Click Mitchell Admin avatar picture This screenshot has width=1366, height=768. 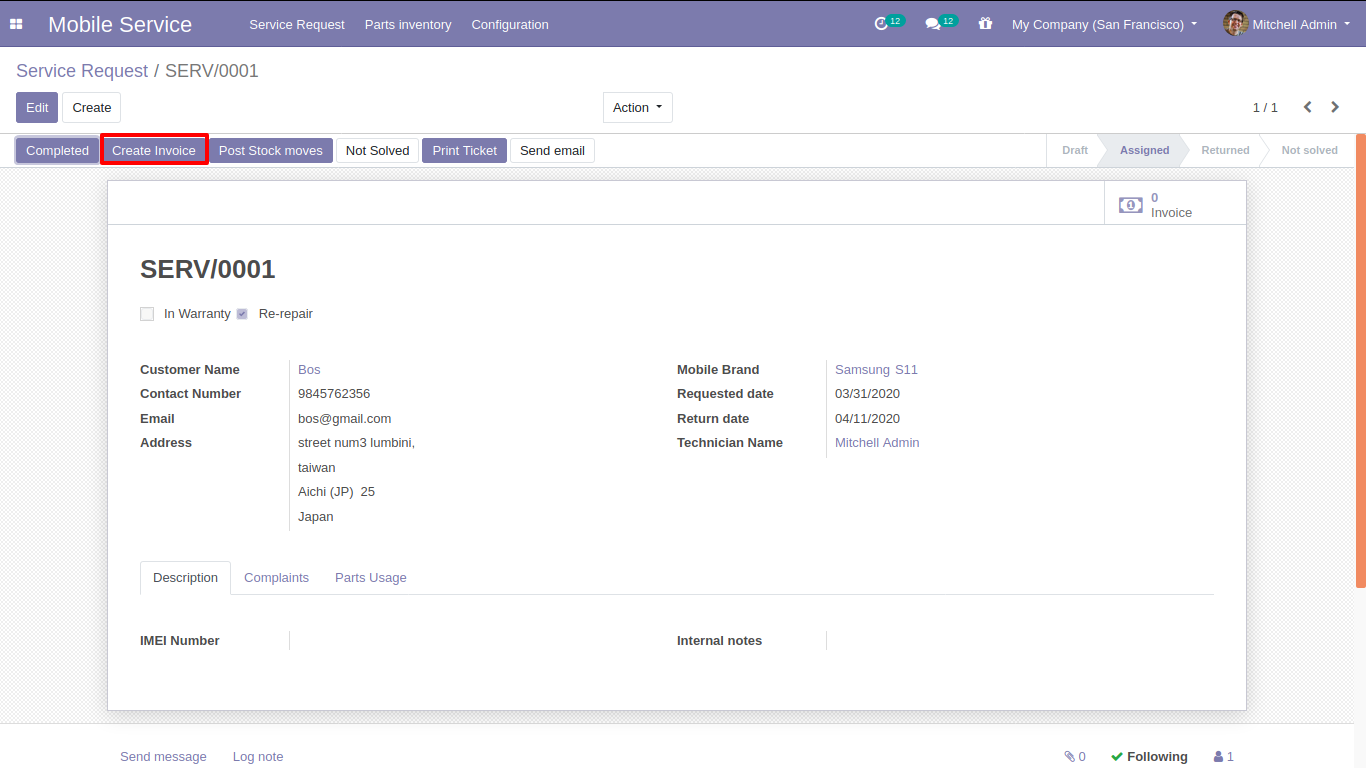[1235, 24]
